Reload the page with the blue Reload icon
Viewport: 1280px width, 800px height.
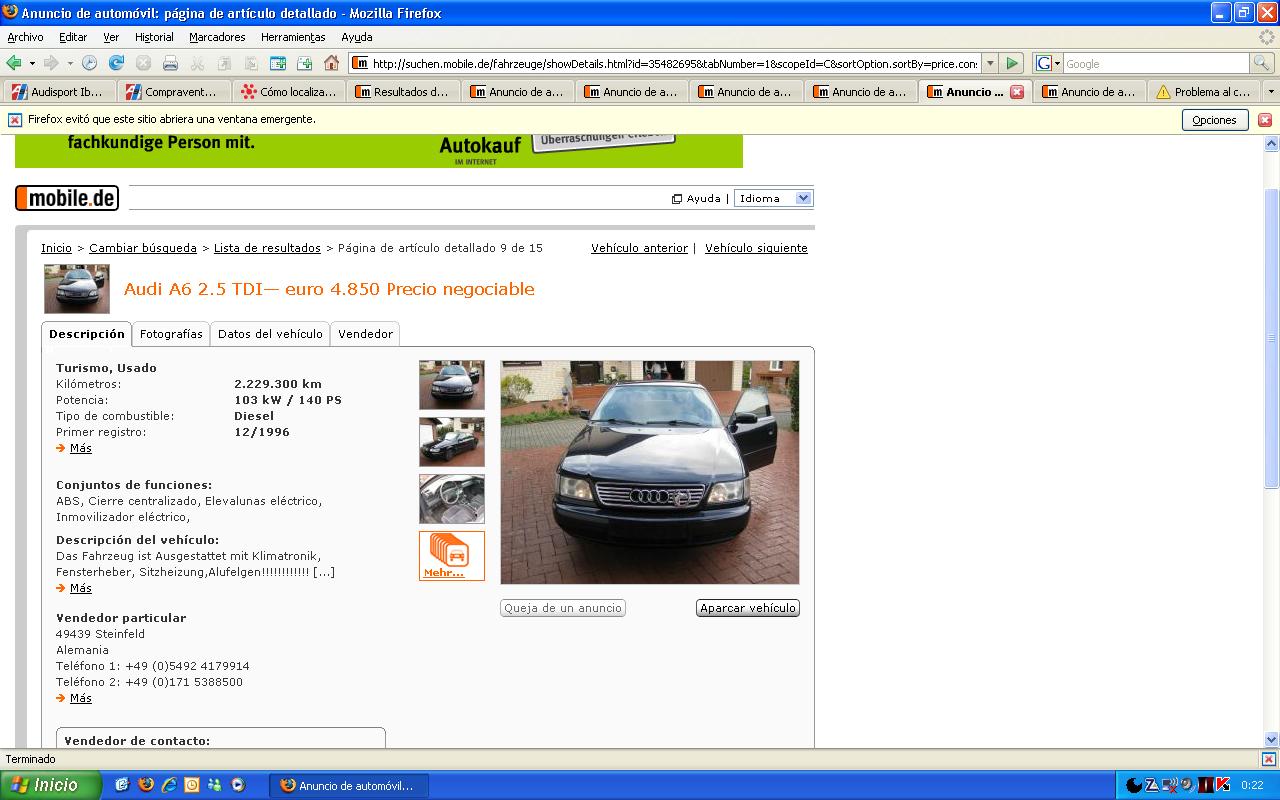pos(116,63)
